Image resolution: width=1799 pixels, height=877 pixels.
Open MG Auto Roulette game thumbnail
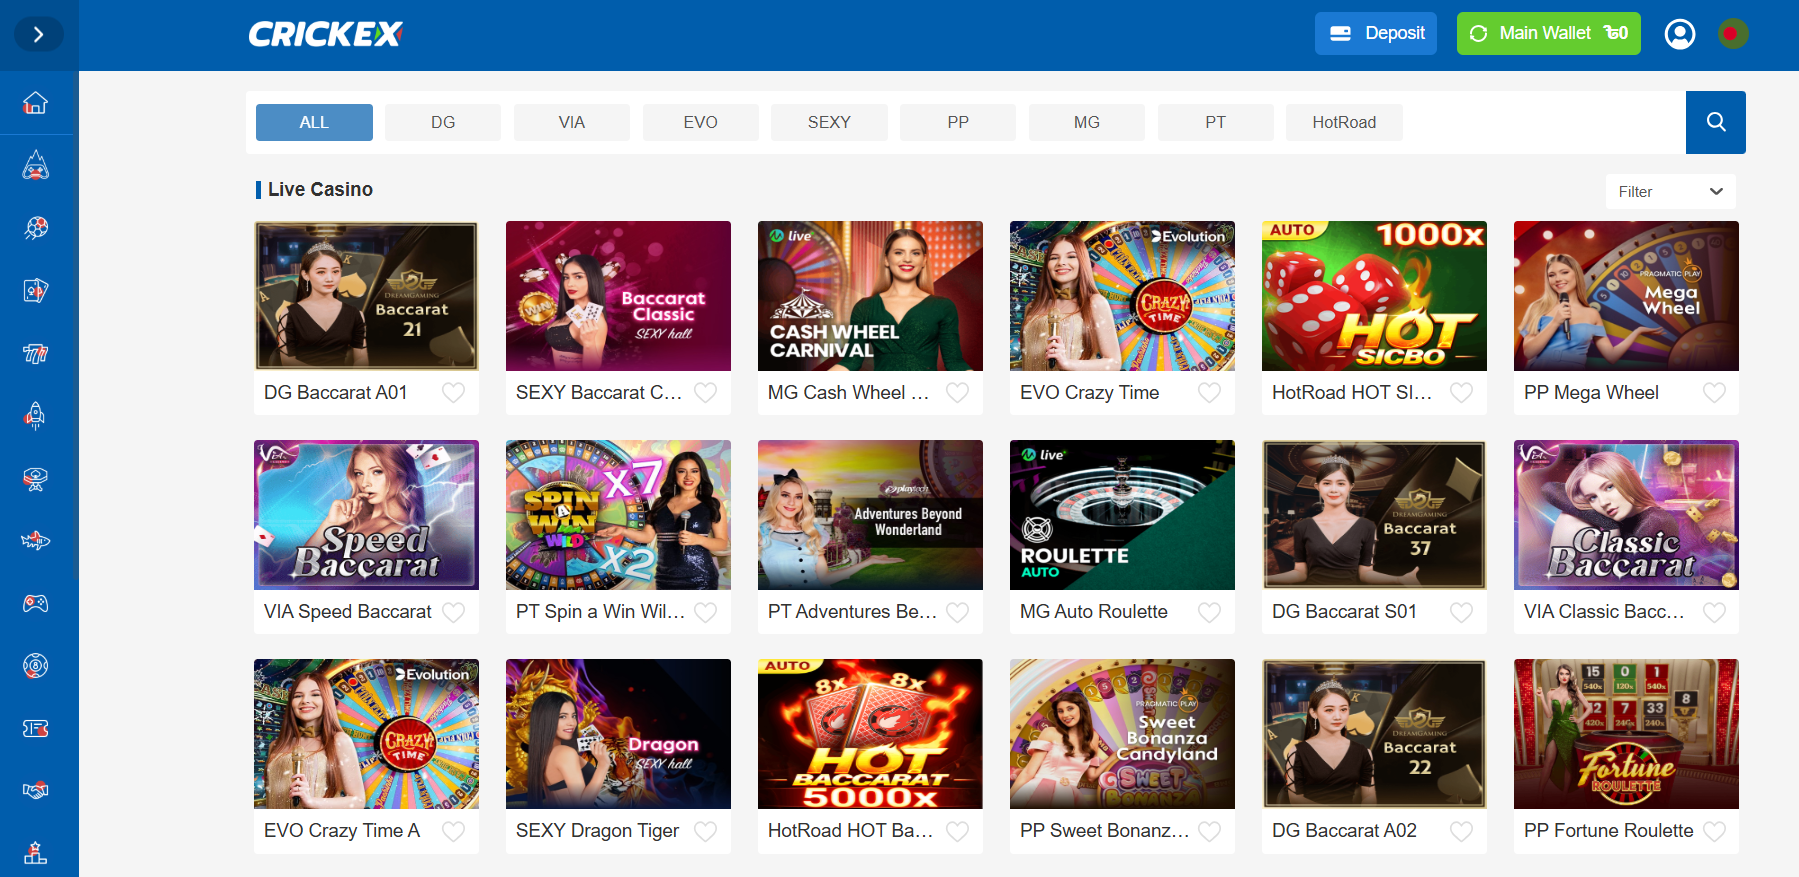click(1122, 515)
